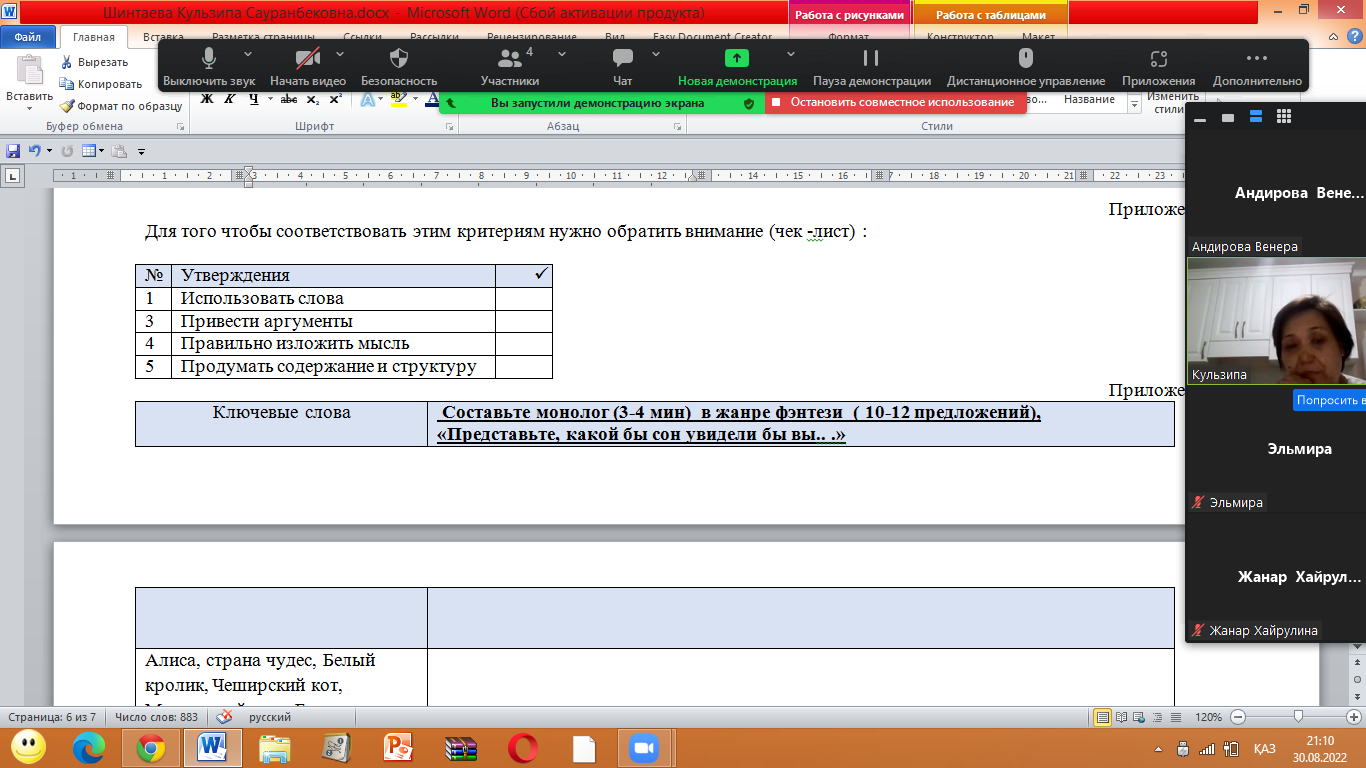Select the Главная ribbon tab
This screenshot has height=768, width=1366.
click(94, 37)
